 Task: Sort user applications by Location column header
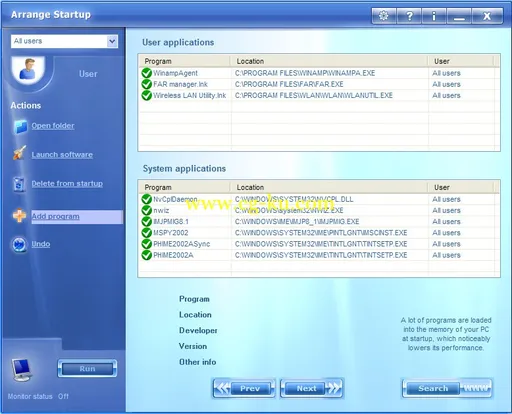click(329, 61)
